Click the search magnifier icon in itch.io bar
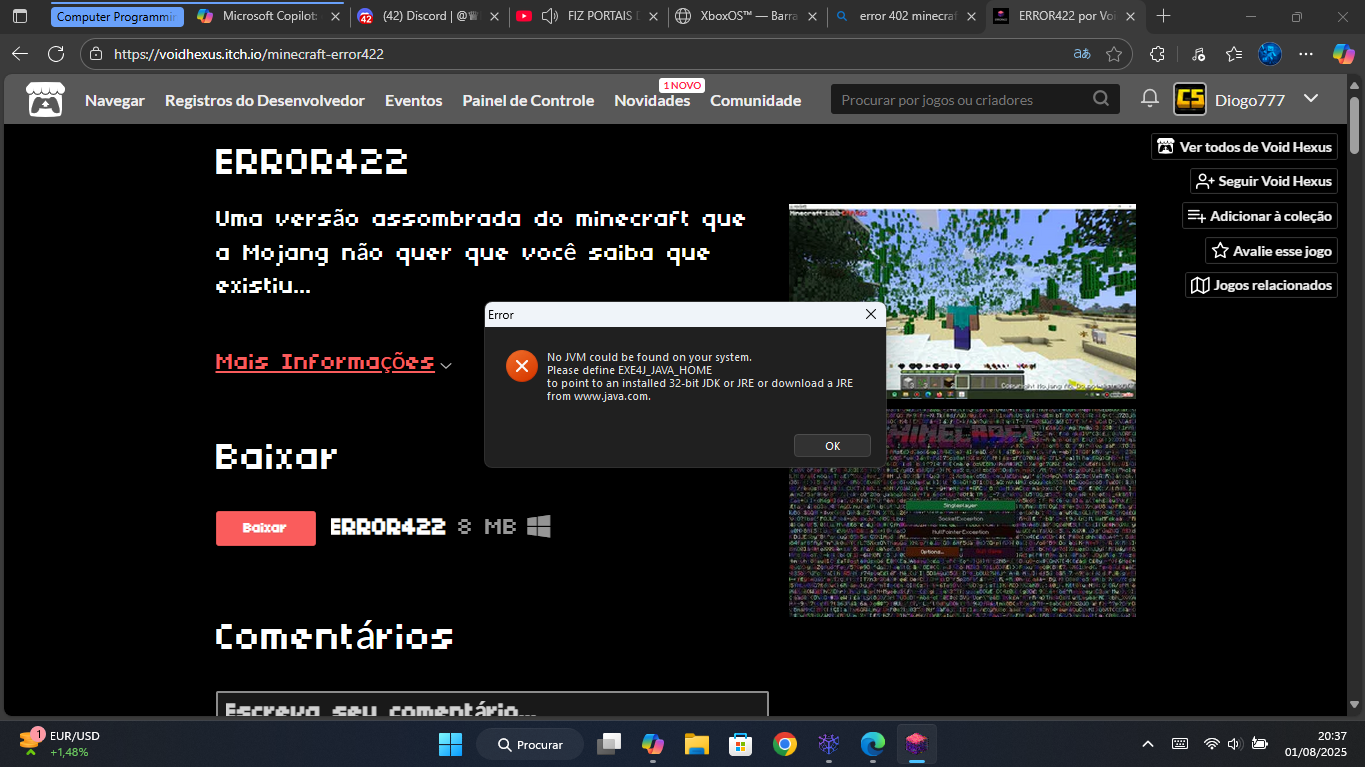 pyautogui.click(x=1101, y=99)
